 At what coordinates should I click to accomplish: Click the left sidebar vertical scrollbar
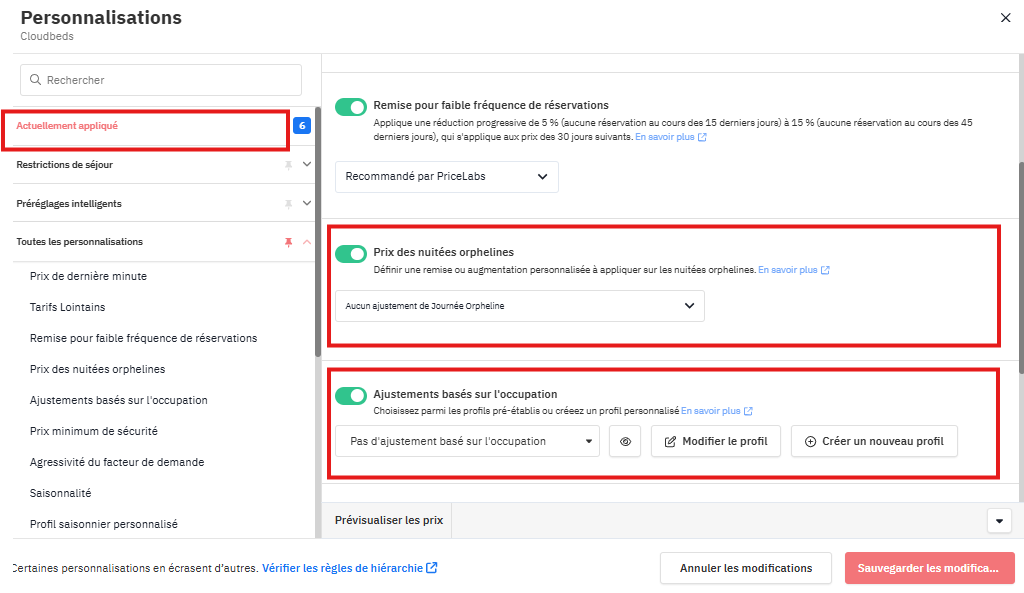tap(318, 230)
